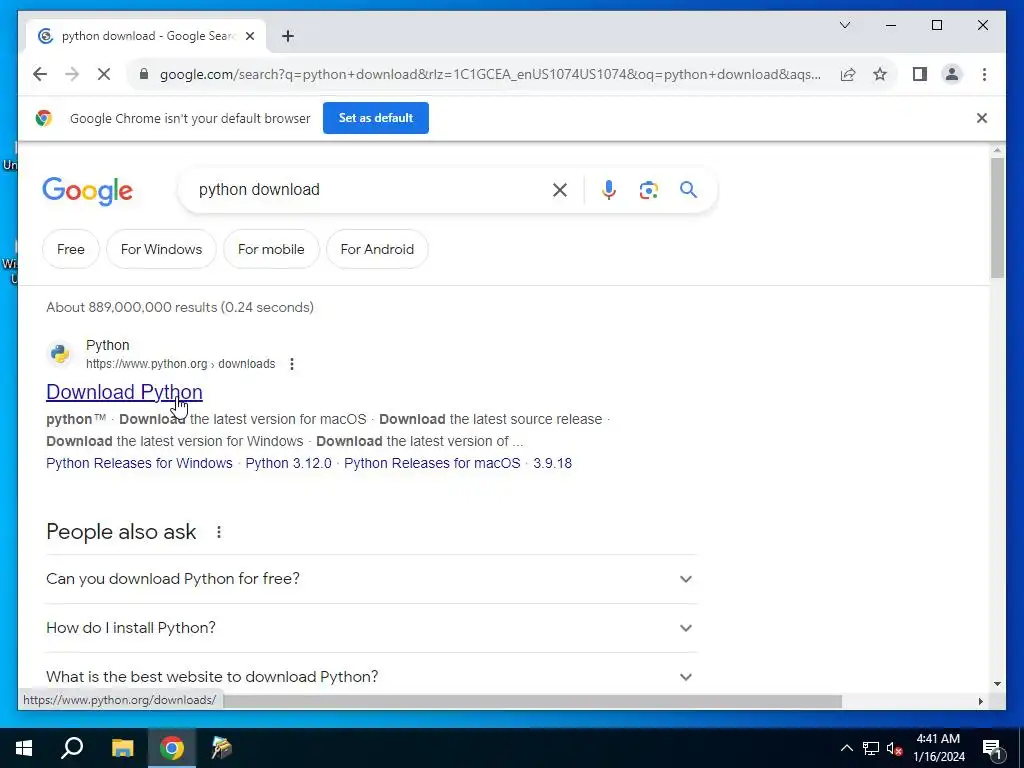Click the muted volume tray icon
This screenshot has height=768, width=1024.
pos(894,748)
